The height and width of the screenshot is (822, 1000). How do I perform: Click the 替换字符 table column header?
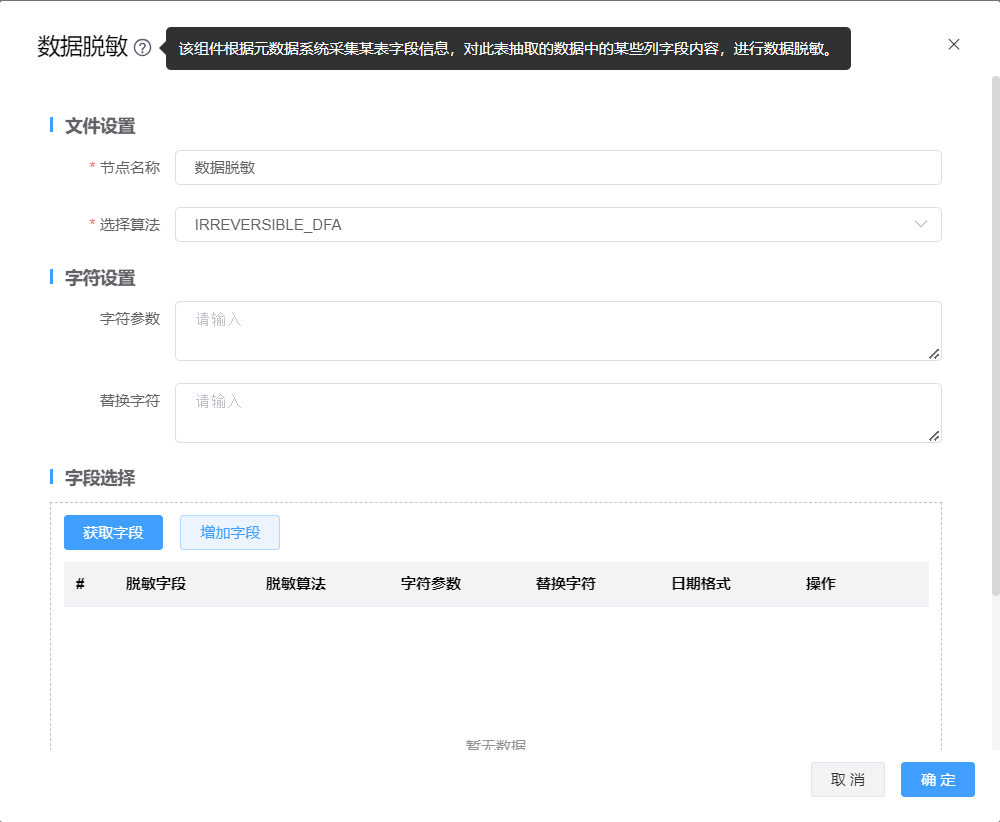click(566, 584)
